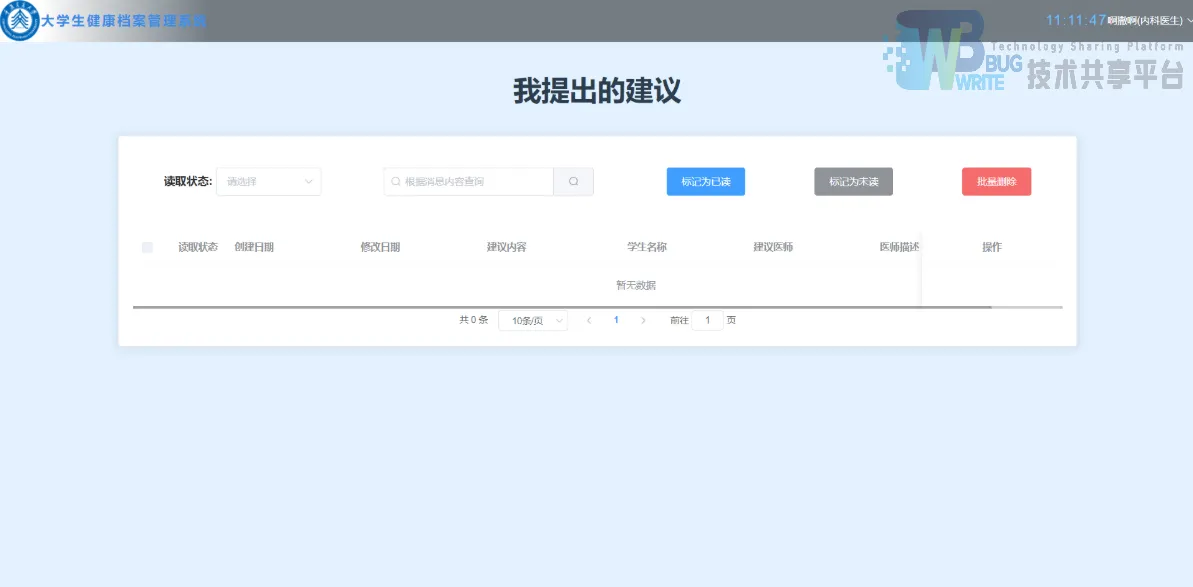Click the 前往 page number input box
The image size is (1193, 587).
(x=706, y=320)
